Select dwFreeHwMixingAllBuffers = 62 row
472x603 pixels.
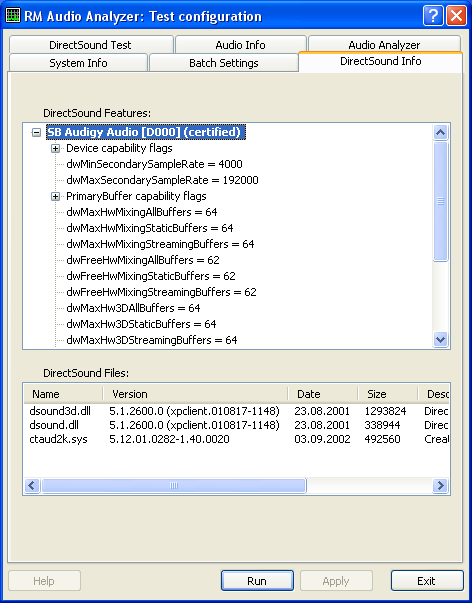(x=143, y=260)
